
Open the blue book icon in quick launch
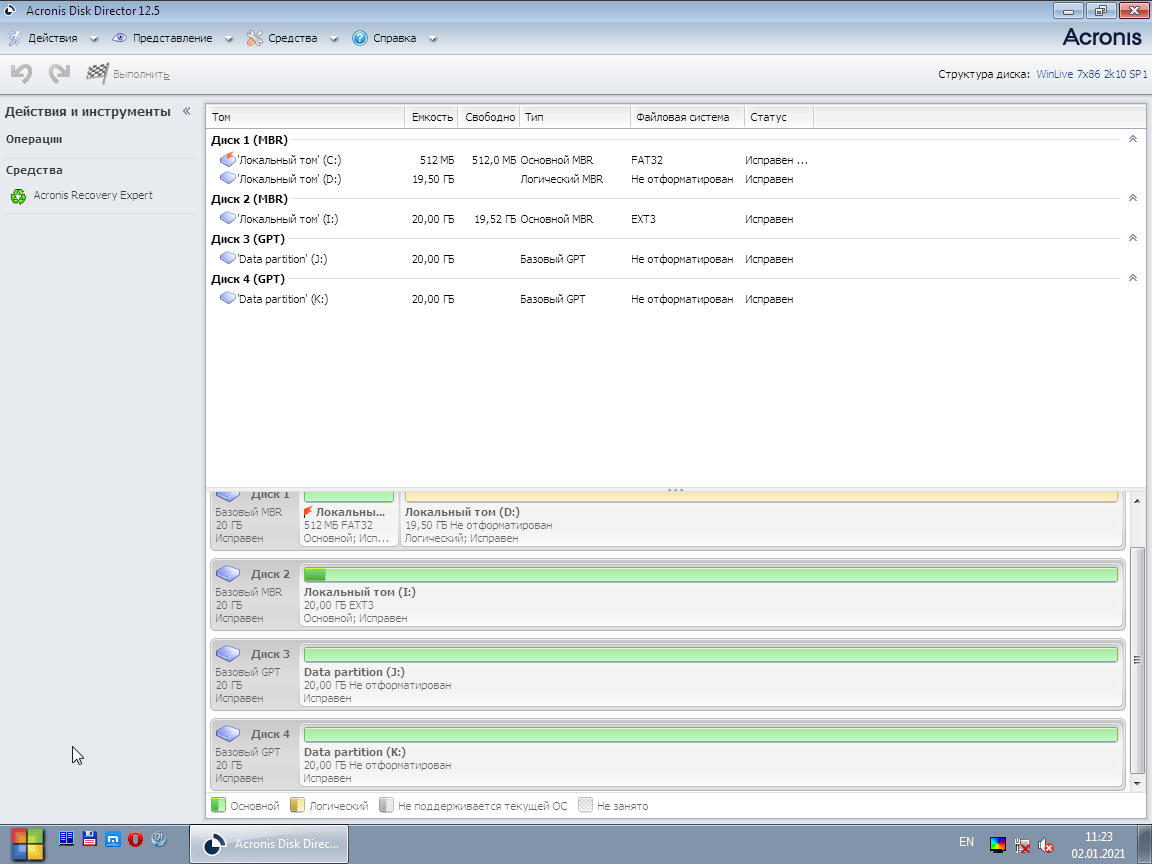pyautogui.click(x=66, y=838)
